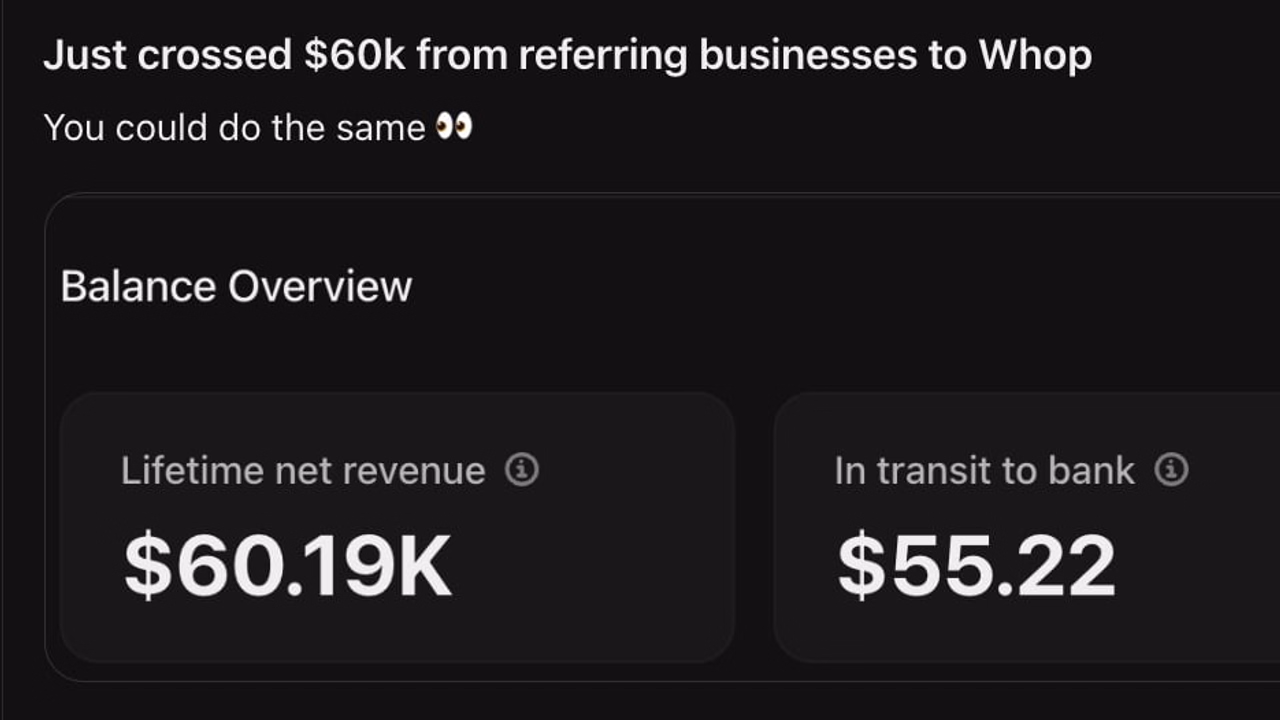Open the In transit to bank card
Viewport: 1280px width, 720px height.
pos(1027,527)
